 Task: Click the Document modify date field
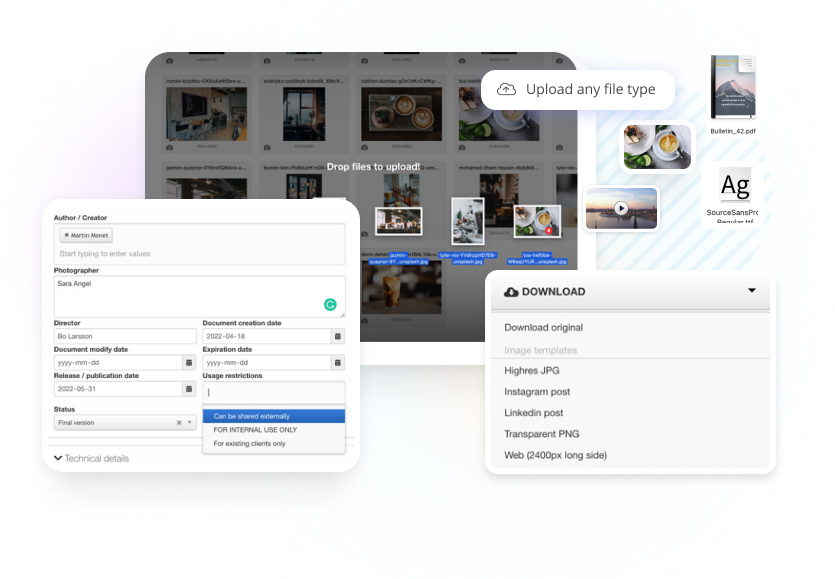point(118,362)
